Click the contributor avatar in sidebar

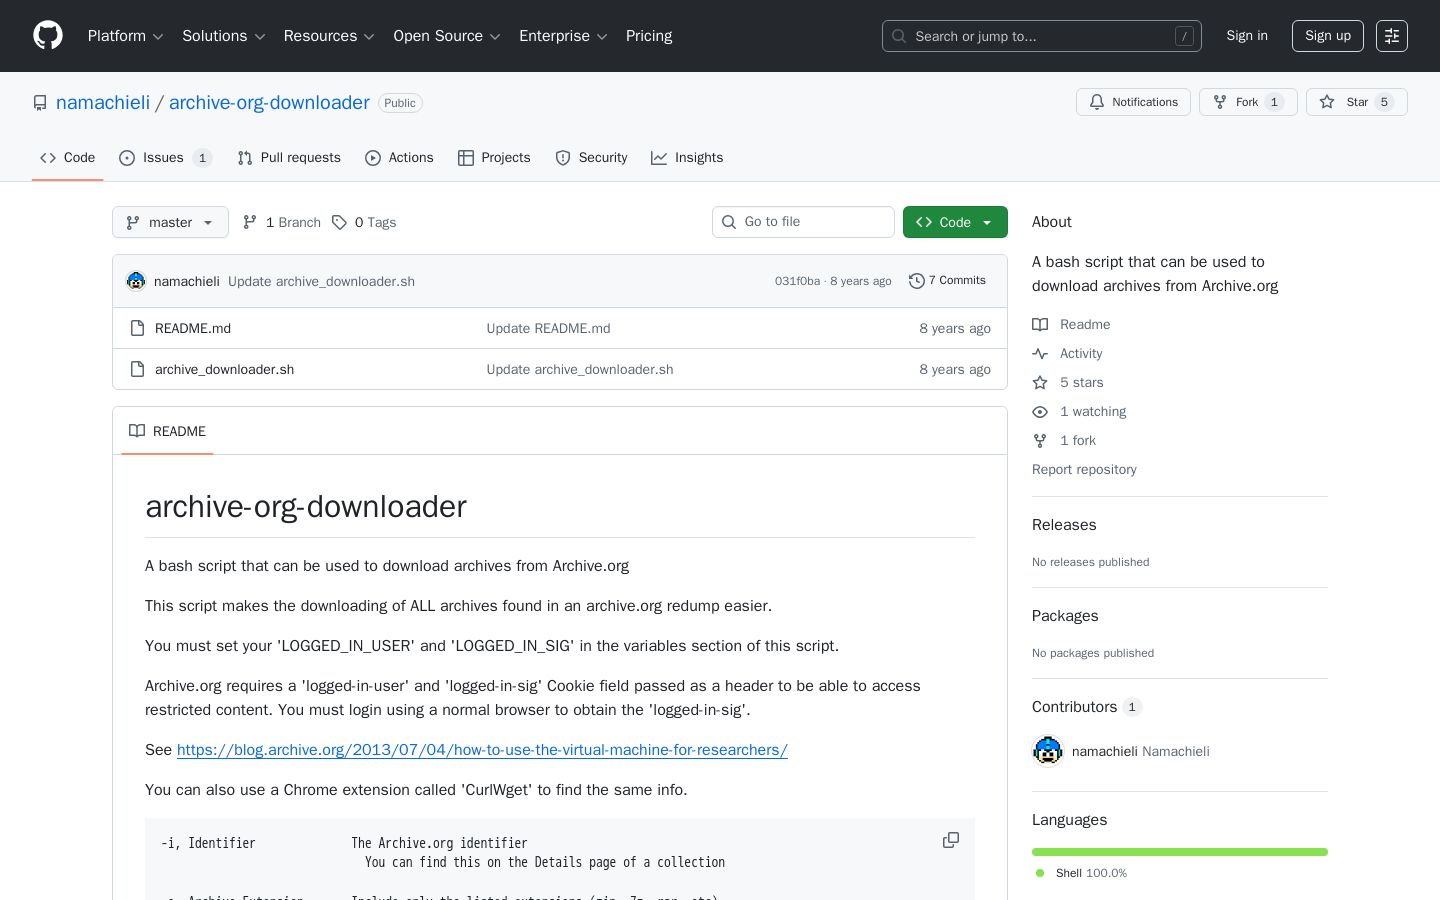[1048, 751]
